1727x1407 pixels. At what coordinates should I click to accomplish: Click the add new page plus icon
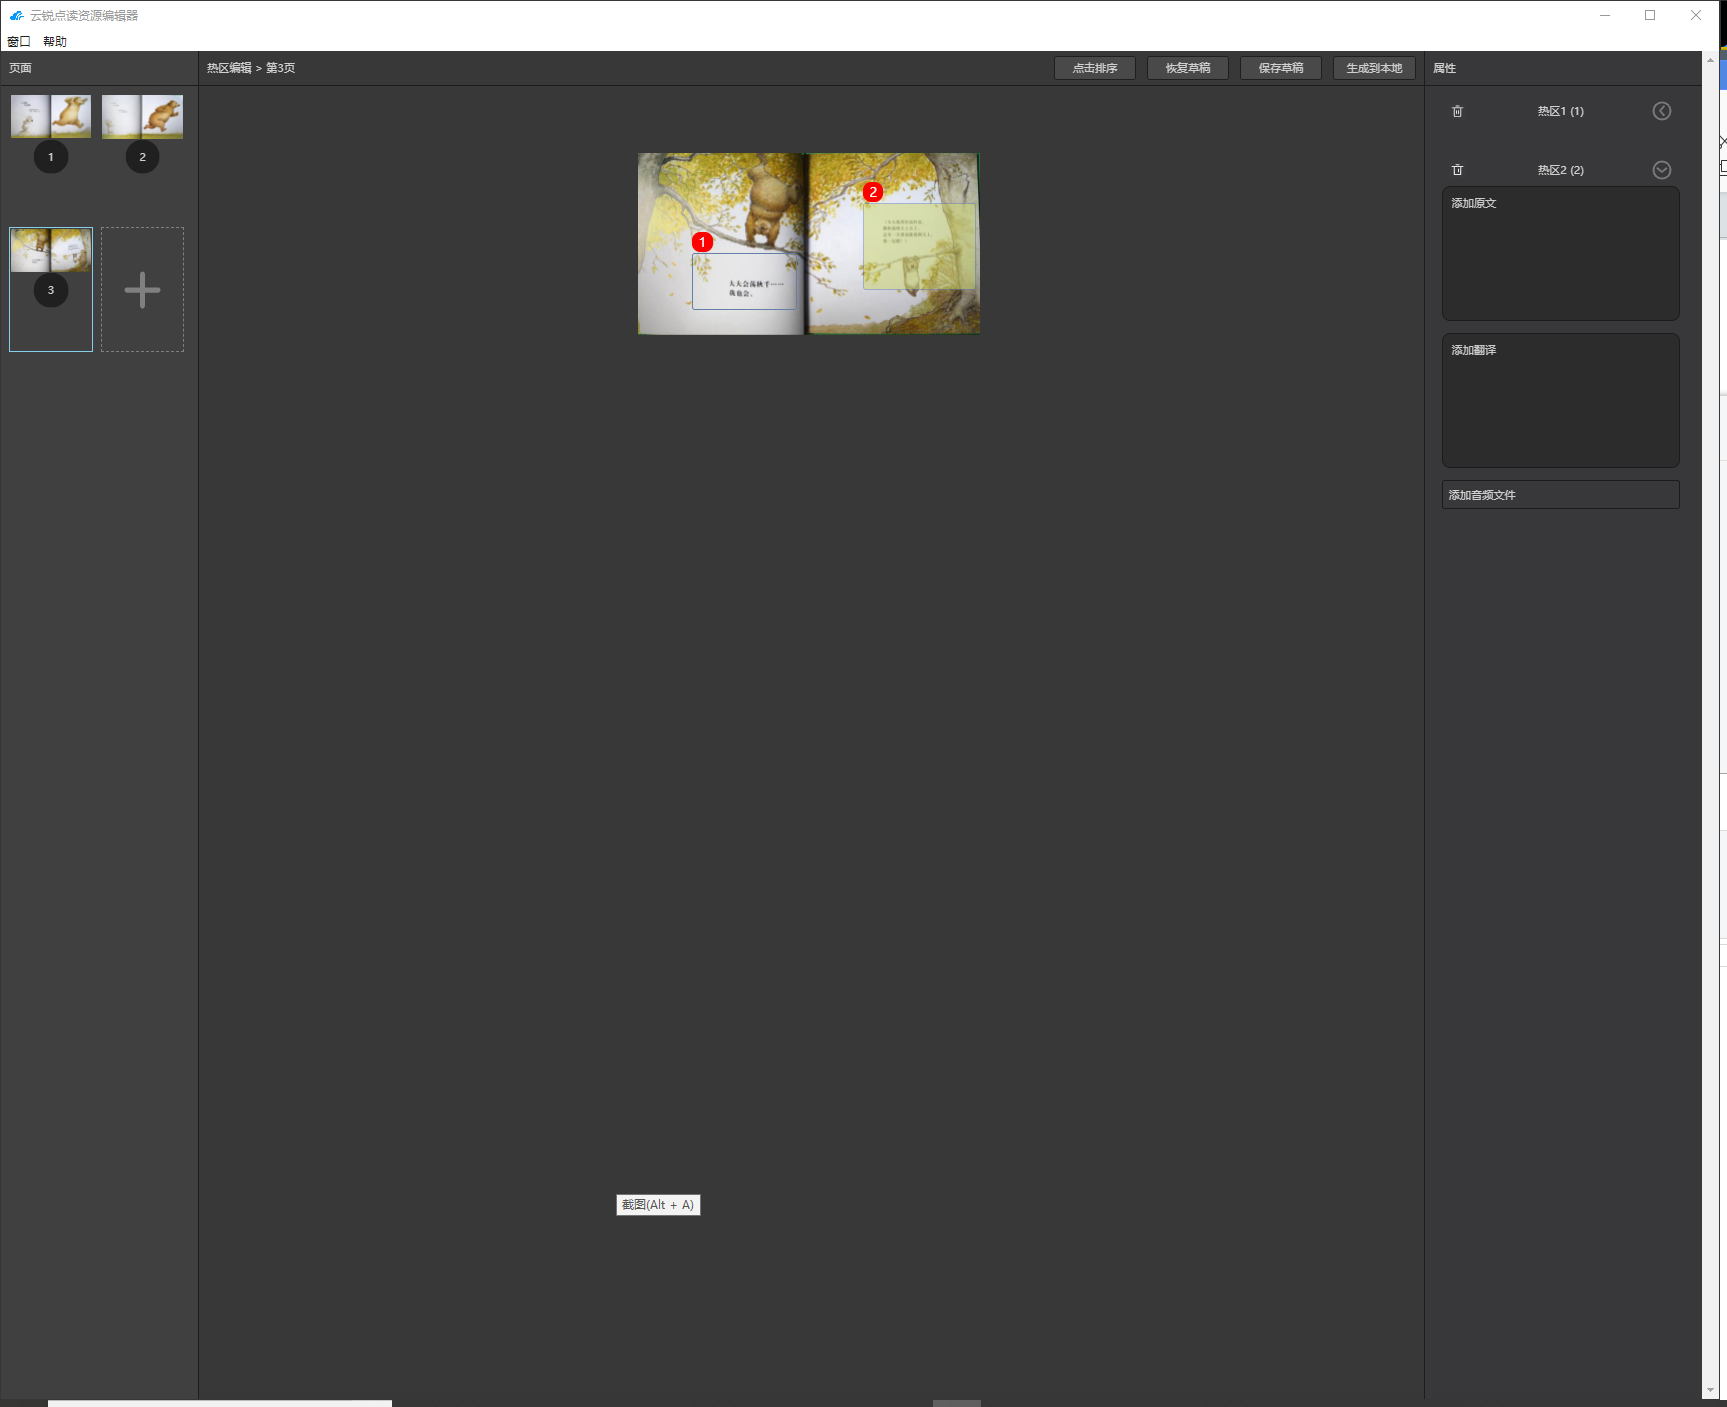point(142,290)
